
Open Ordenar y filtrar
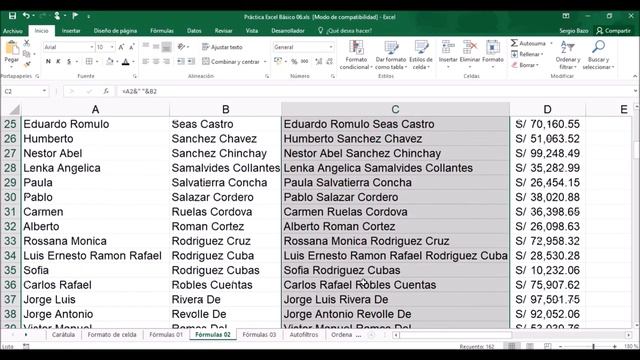point(568,55)
